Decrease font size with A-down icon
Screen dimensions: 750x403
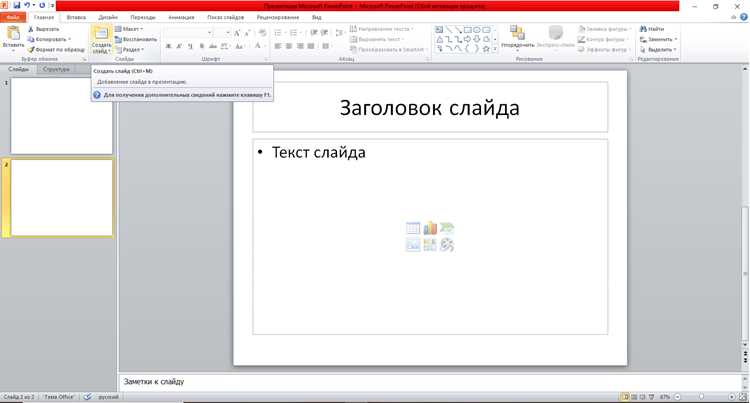click(247, 33)
